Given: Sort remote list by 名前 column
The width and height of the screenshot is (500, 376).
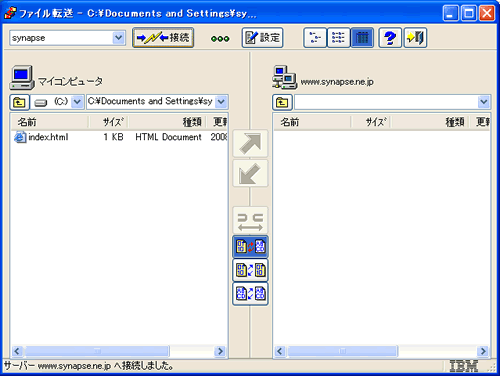Looking at the screenshot, I should point(312,122).
